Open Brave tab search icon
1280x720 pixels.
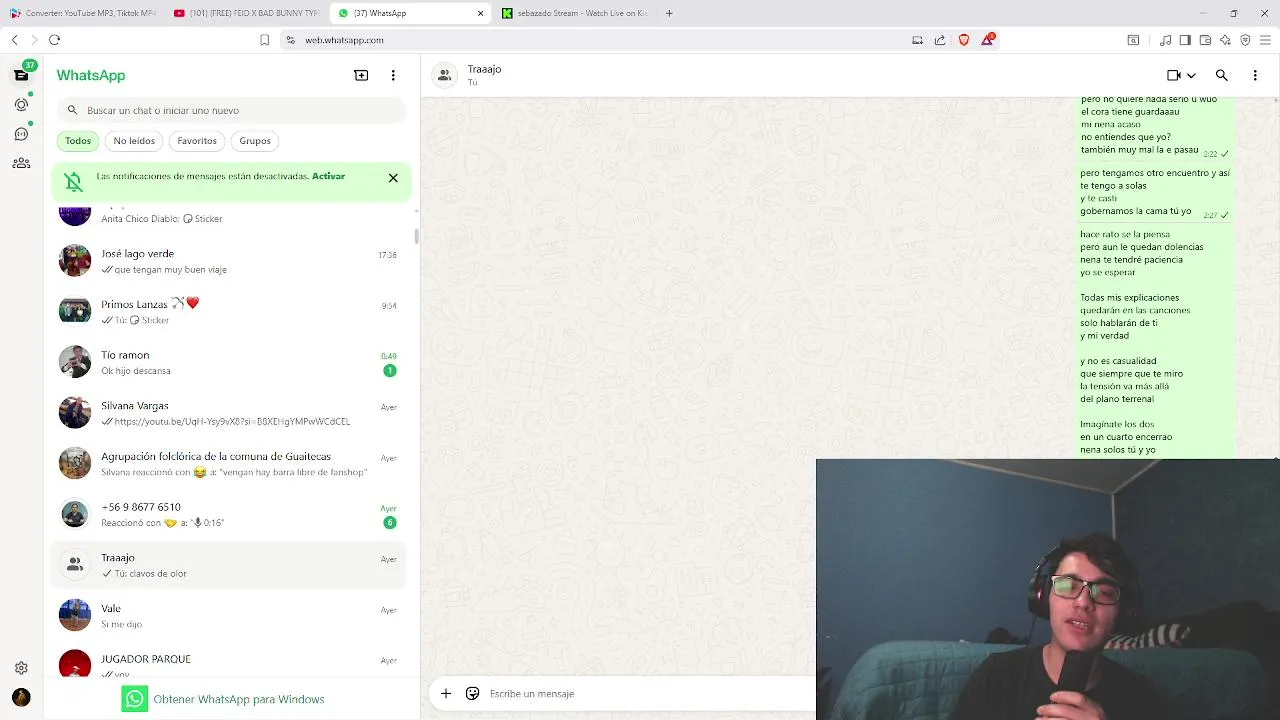[x=1133, y=40]
